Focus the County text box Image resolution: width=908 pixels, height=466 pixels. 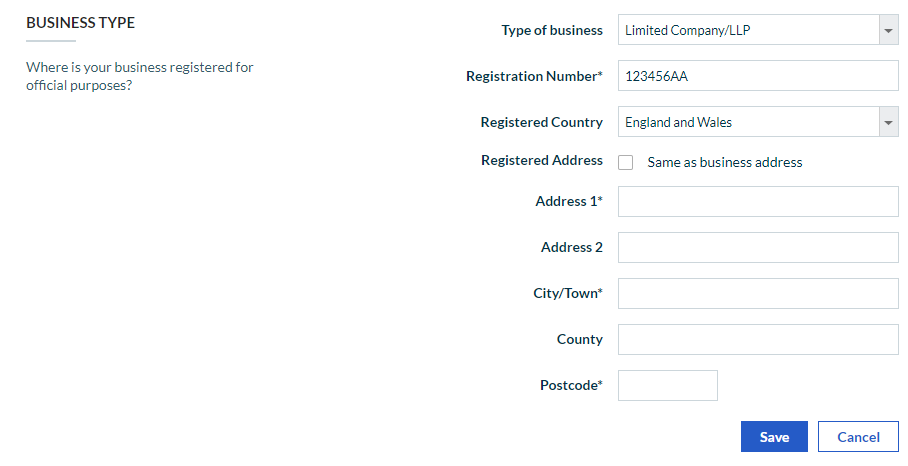[x=758, y=339]
